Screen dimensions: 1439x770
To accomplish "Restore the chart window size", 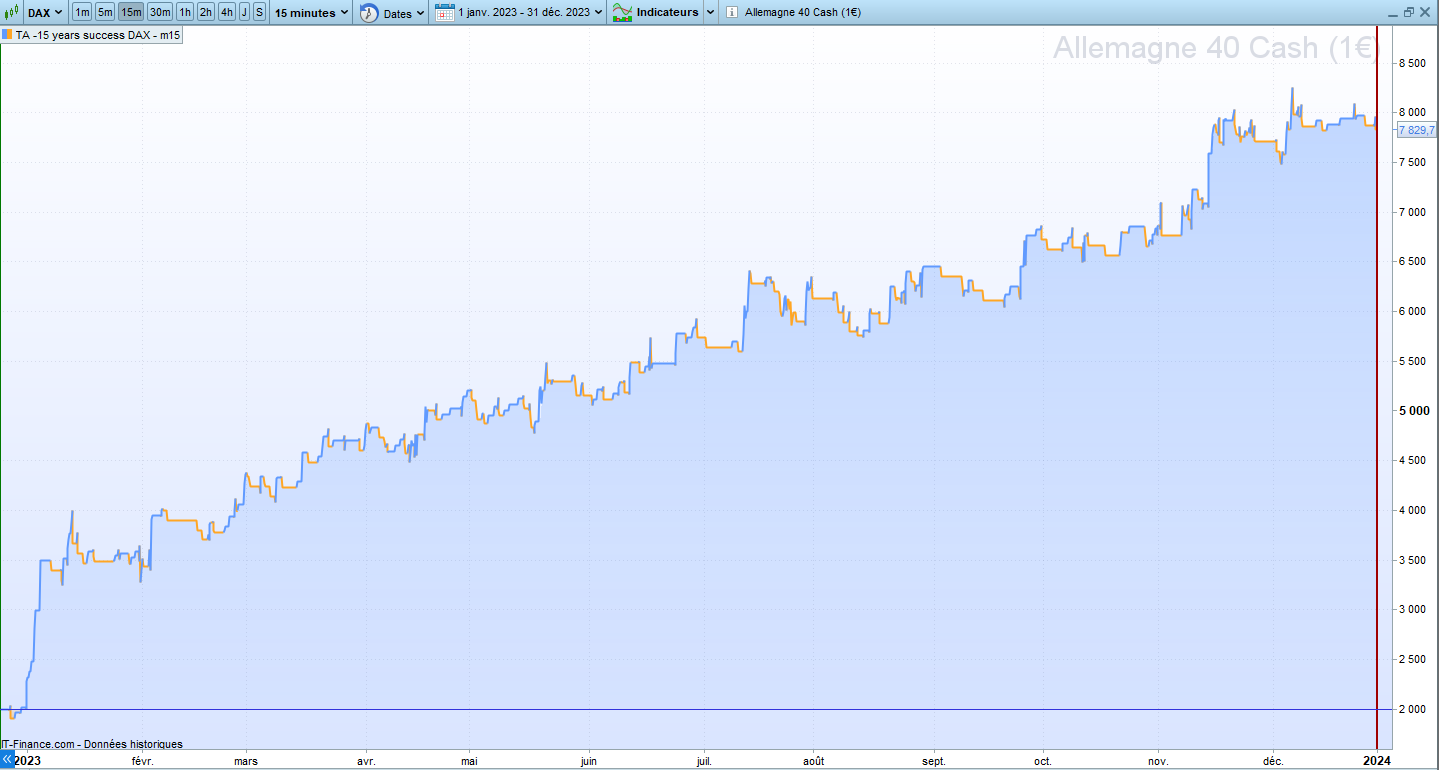I will point(1409,12).
